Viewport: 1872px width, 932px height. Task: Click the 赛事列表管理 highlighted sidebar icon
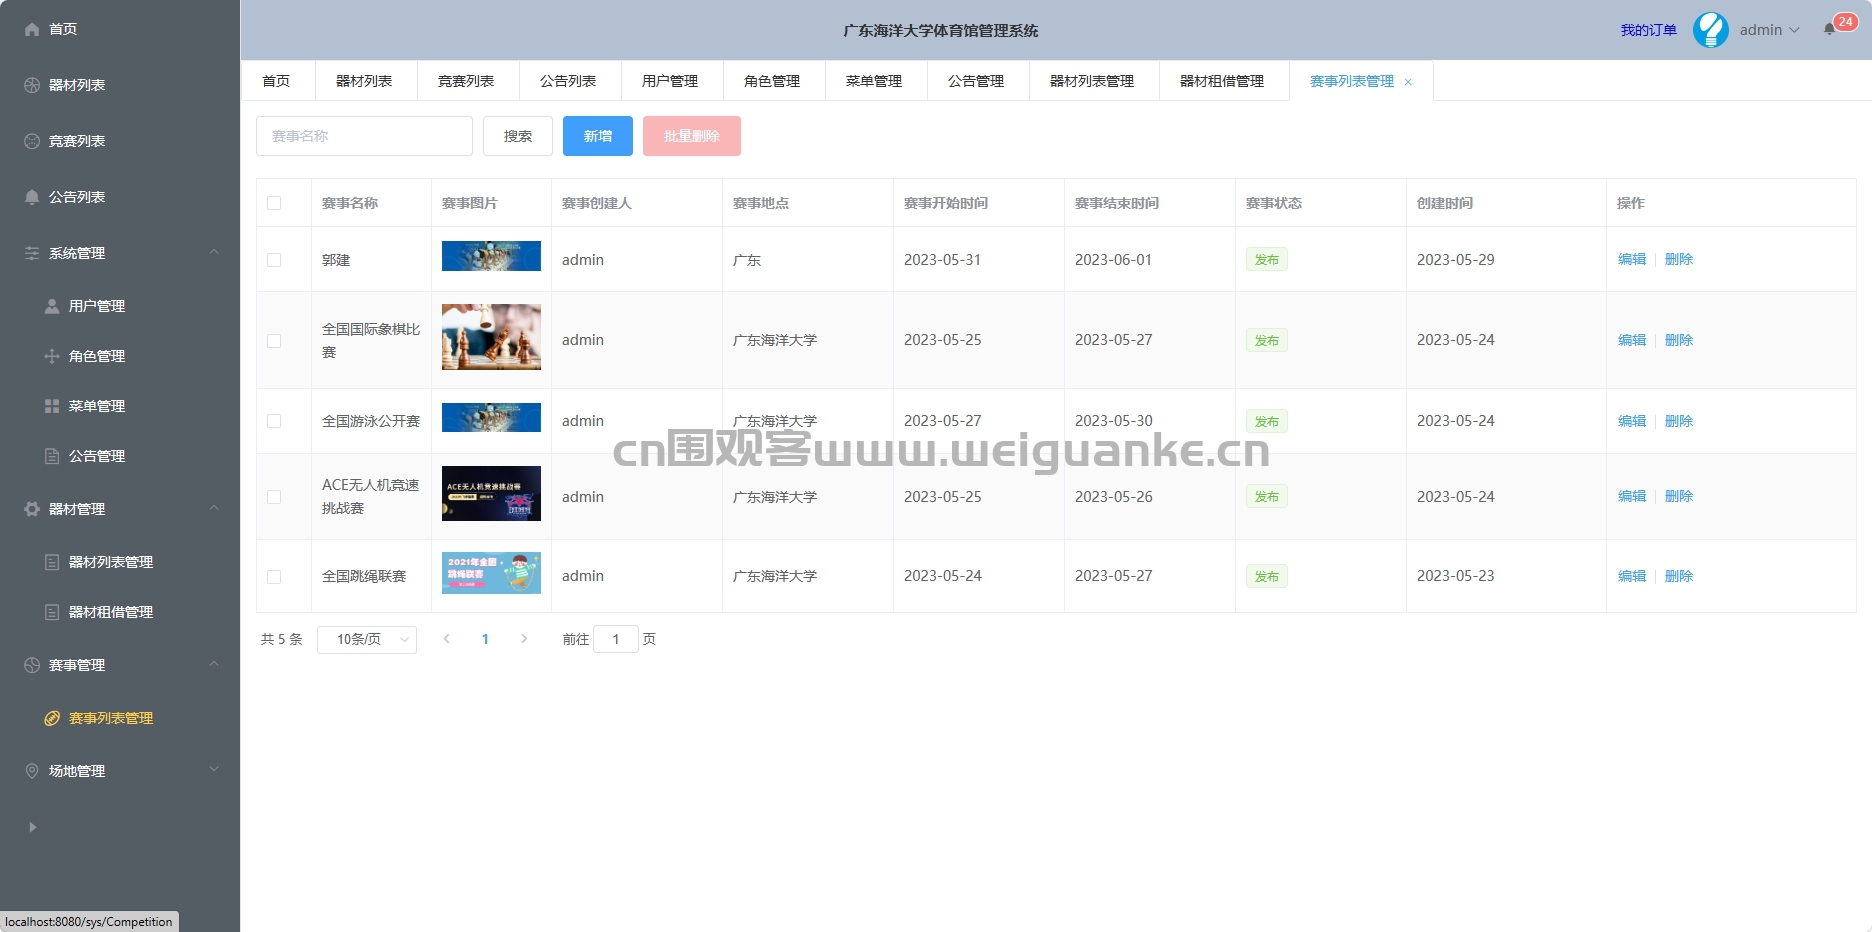(52, 718)
